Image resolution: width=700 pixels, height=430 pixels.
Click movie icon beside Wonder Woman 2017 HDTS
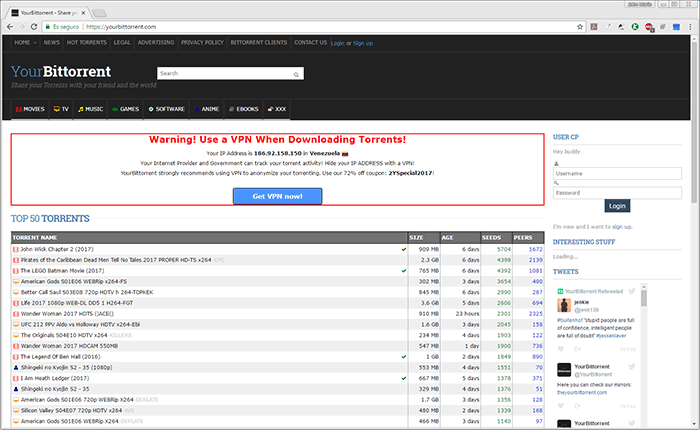coord(16,314)
